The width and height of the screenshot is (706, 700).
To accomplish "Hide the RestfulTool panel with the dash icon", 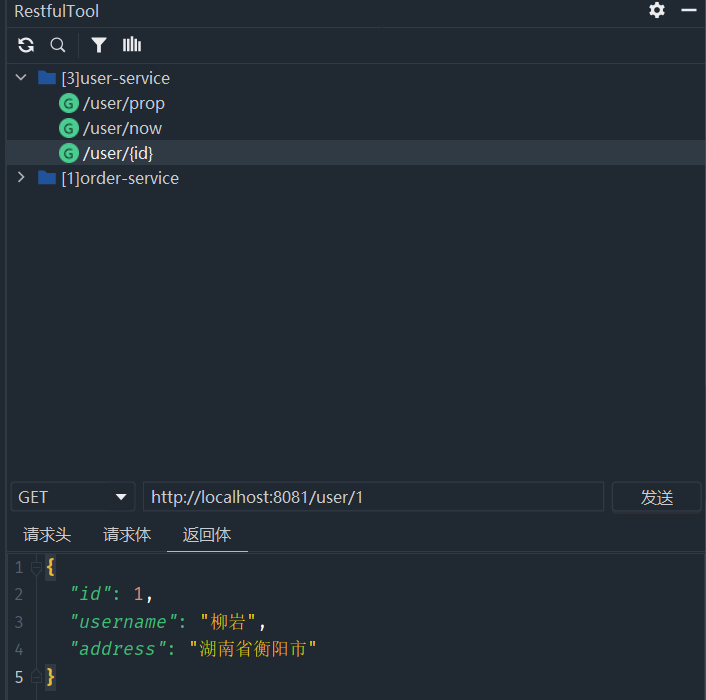I will pos(689,11).
